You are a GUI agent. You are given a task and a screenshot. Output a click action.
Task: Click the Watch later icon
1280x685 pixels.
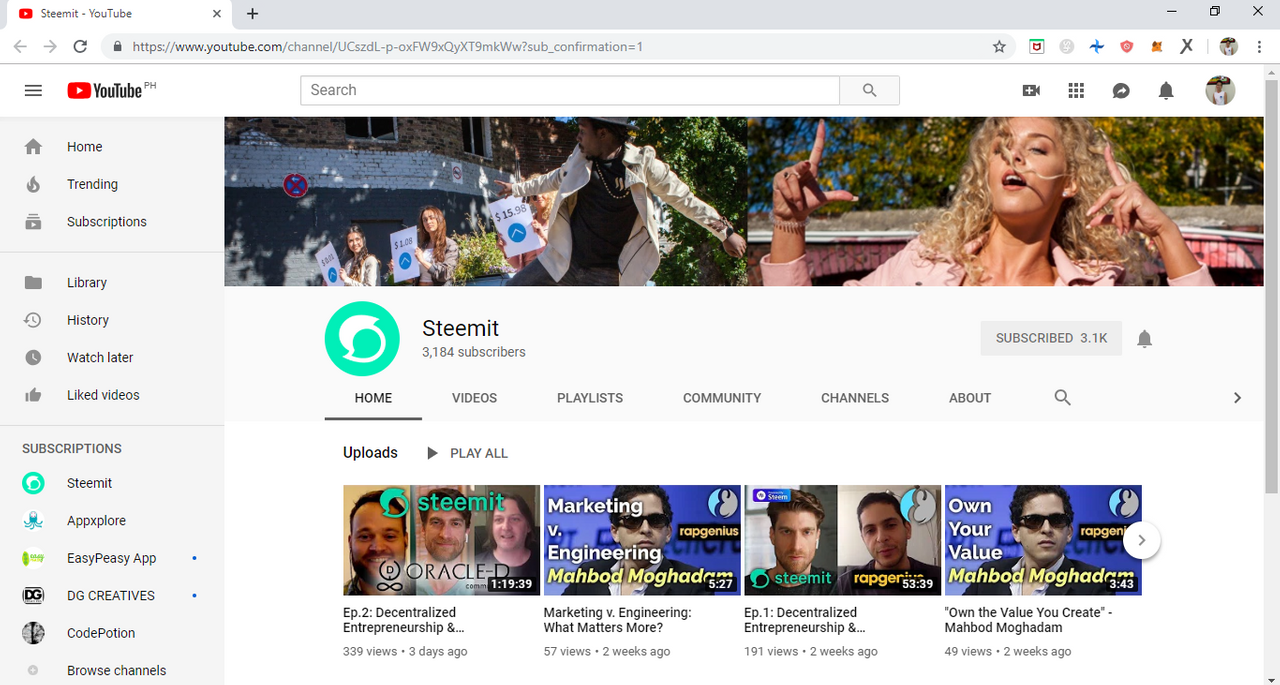click(x=33, y=357)
